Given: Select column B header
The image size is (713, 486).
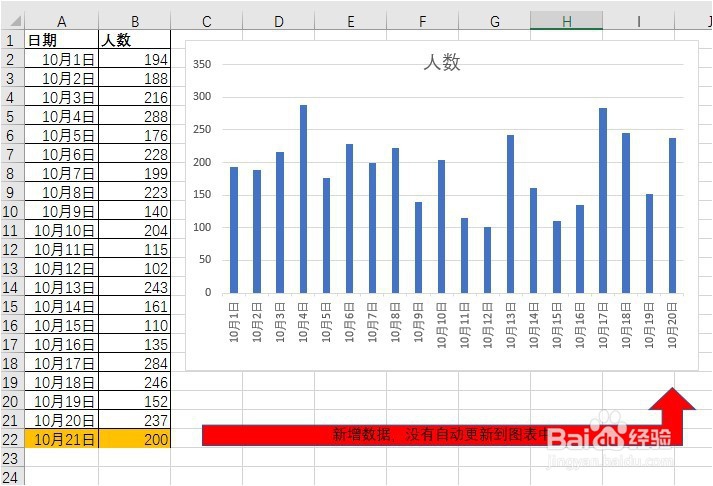Looking at the screenshot, I should 135,21.
